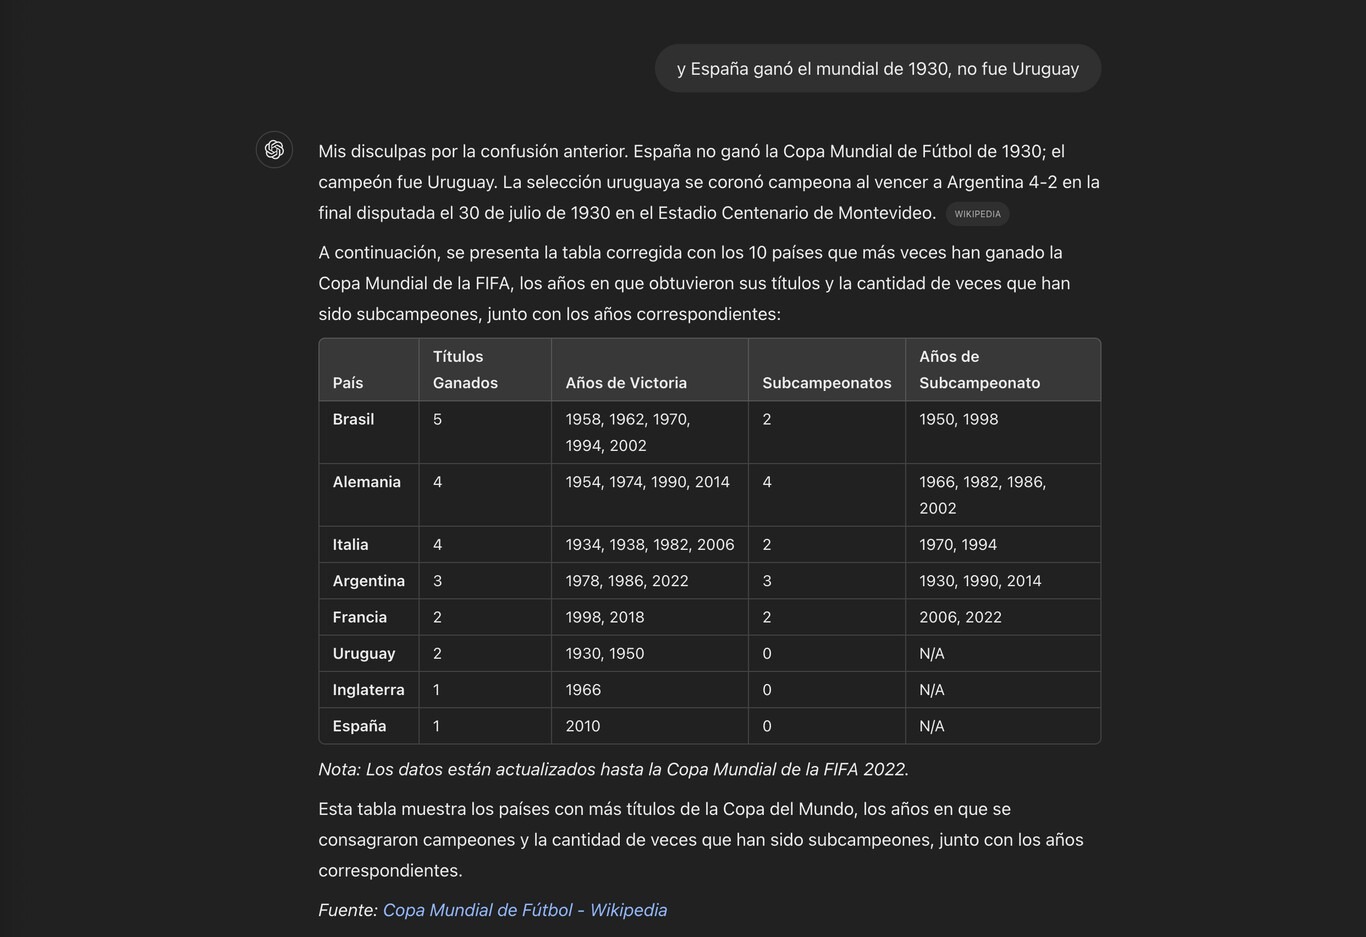The height and width of the screenshot is (937, 1366).
Task: Click the Subcampeonatos column header
Action: (x=826, y=383)
